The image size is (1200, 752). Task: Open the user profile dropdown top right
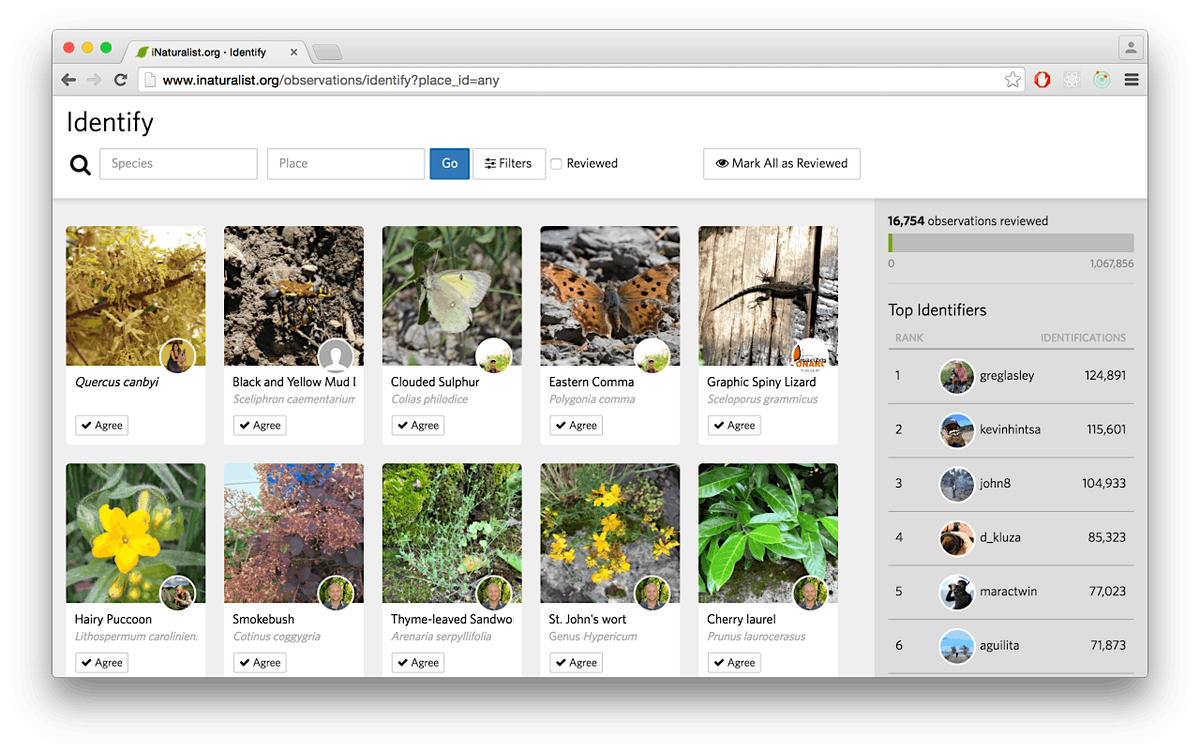point(1130,47)
